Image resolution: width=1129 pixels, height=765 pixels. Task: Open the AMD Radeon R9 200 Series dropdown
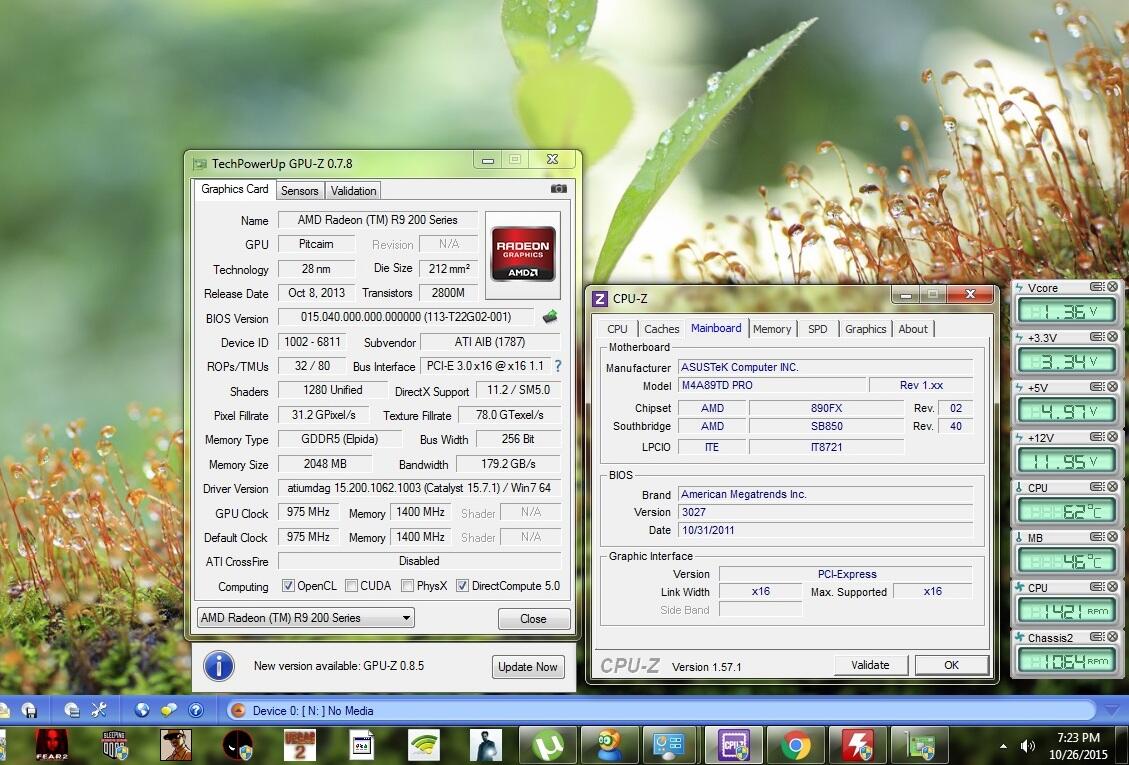(305, 618)
